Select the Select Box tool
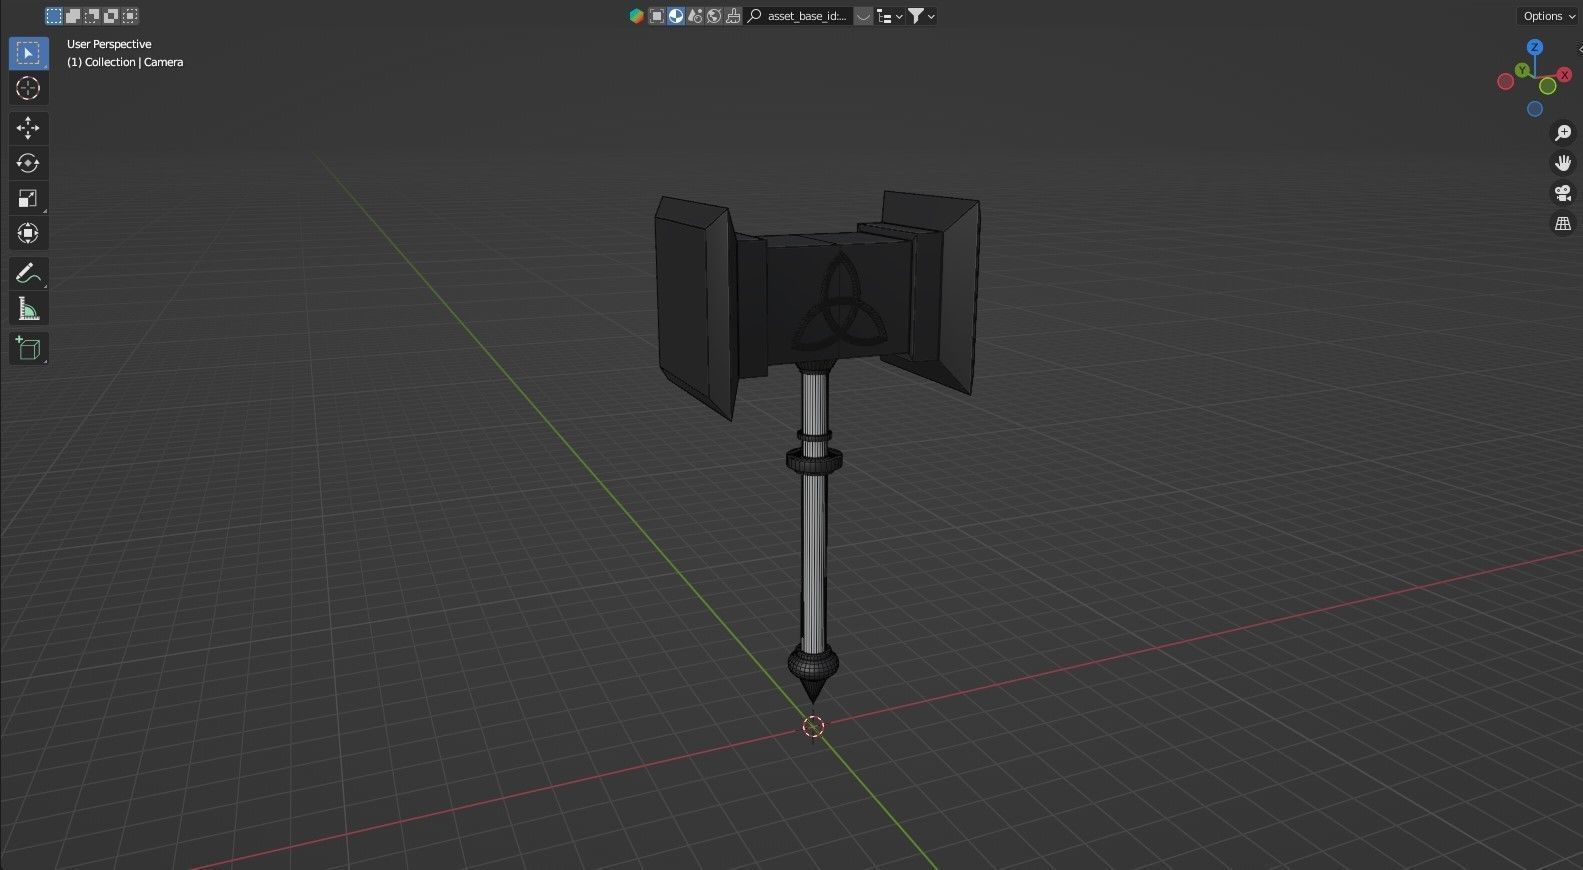Viewport: 1583px width, 870px height. pyautogui.click(x=28, y=53)
